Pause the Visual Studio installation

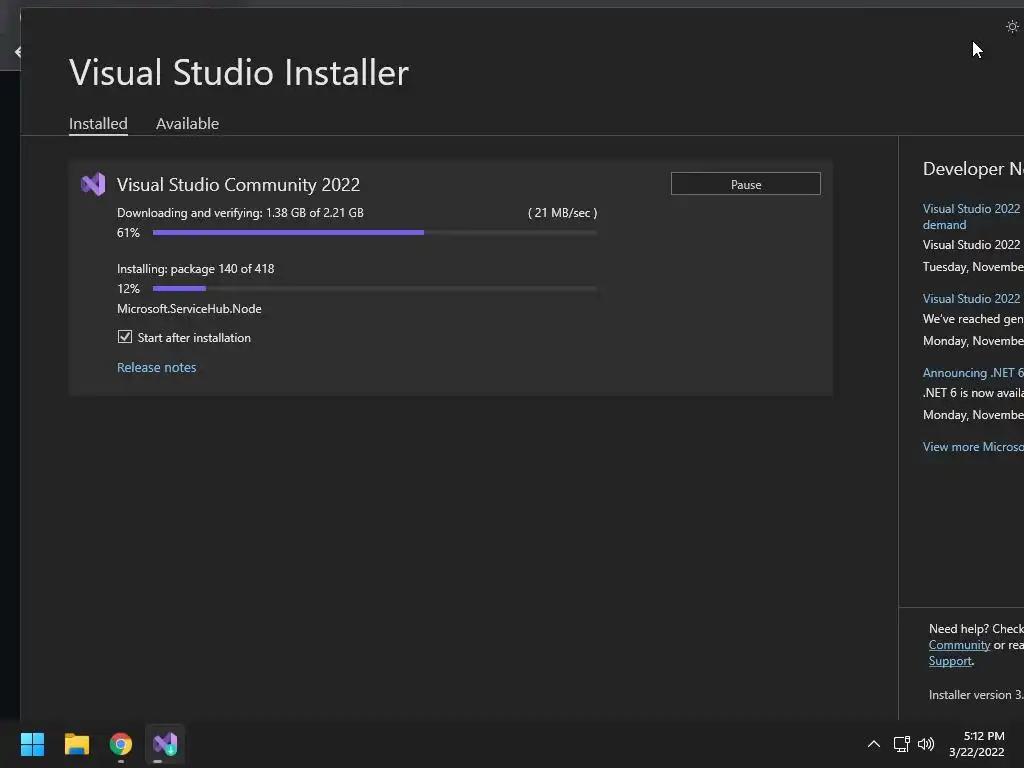point(746,184)
